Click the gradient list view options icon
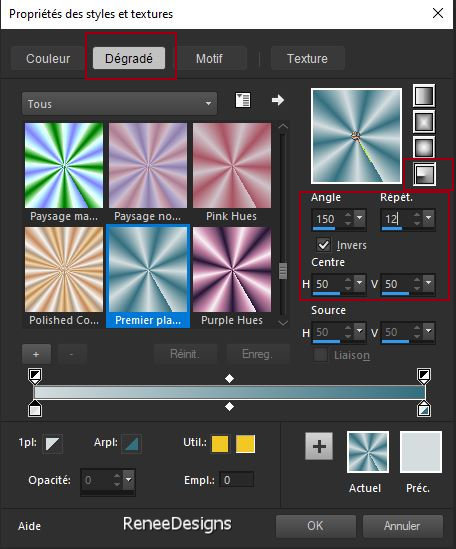This screenshot has height=549, width=456. [243, 100]
